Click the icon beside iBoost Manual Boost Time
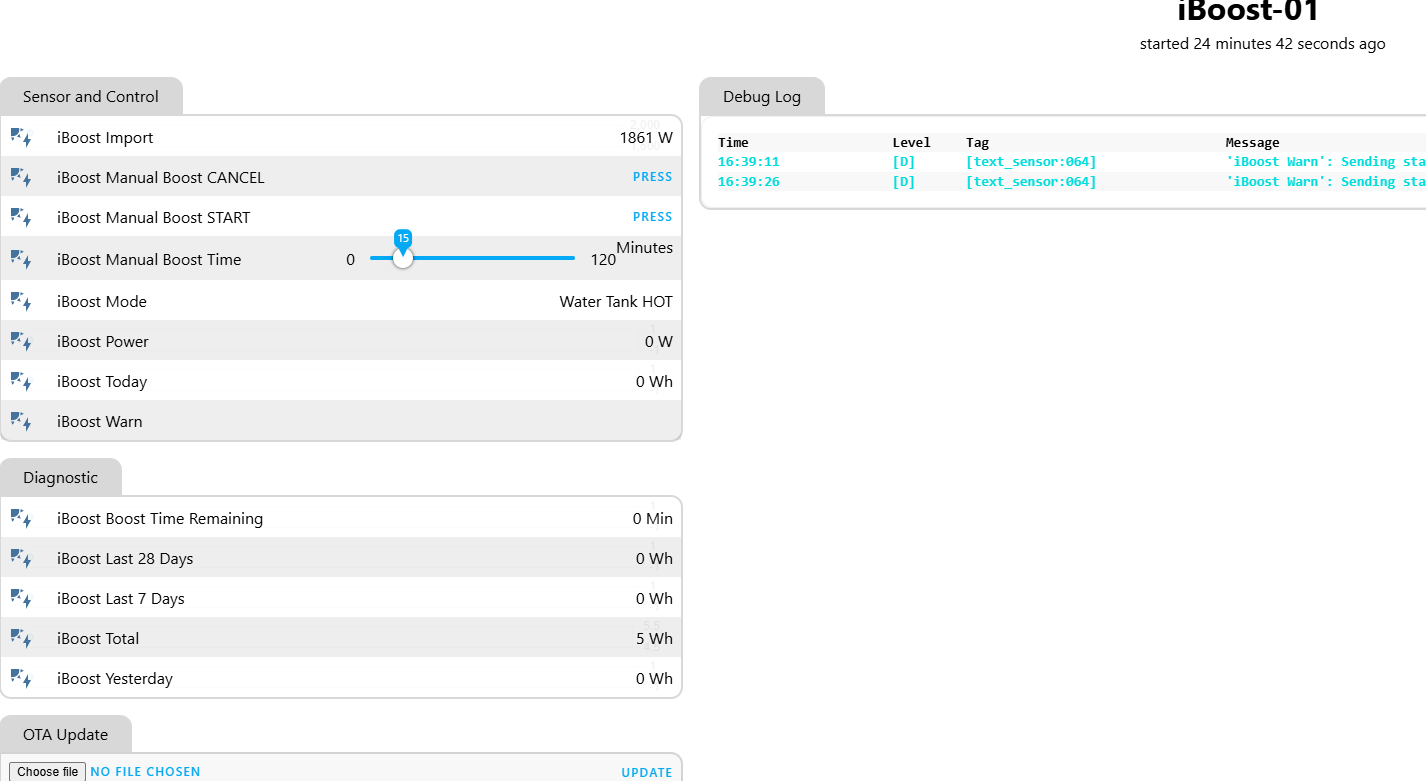The image size is (1426, 781). [x=21, y=259]
